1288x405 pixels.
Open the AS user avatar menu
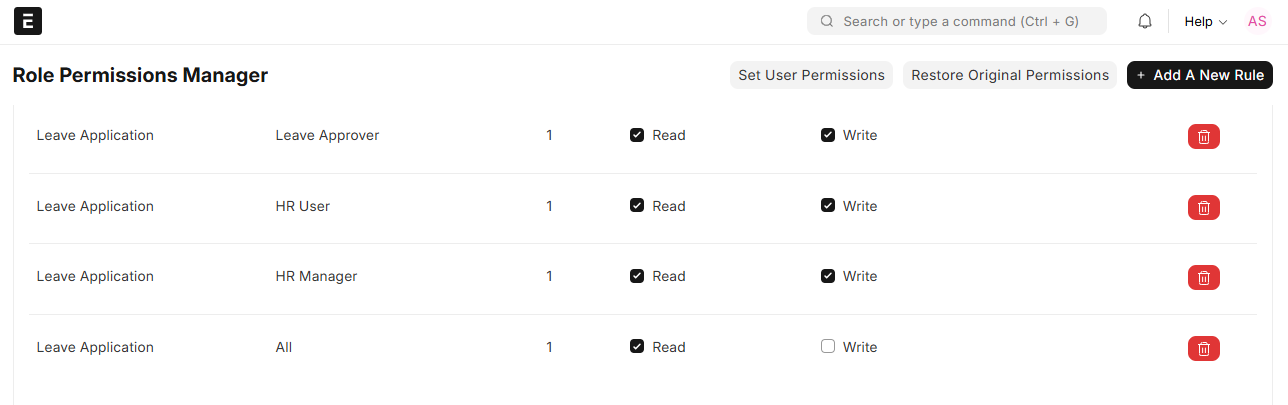tap(1257, 21)
